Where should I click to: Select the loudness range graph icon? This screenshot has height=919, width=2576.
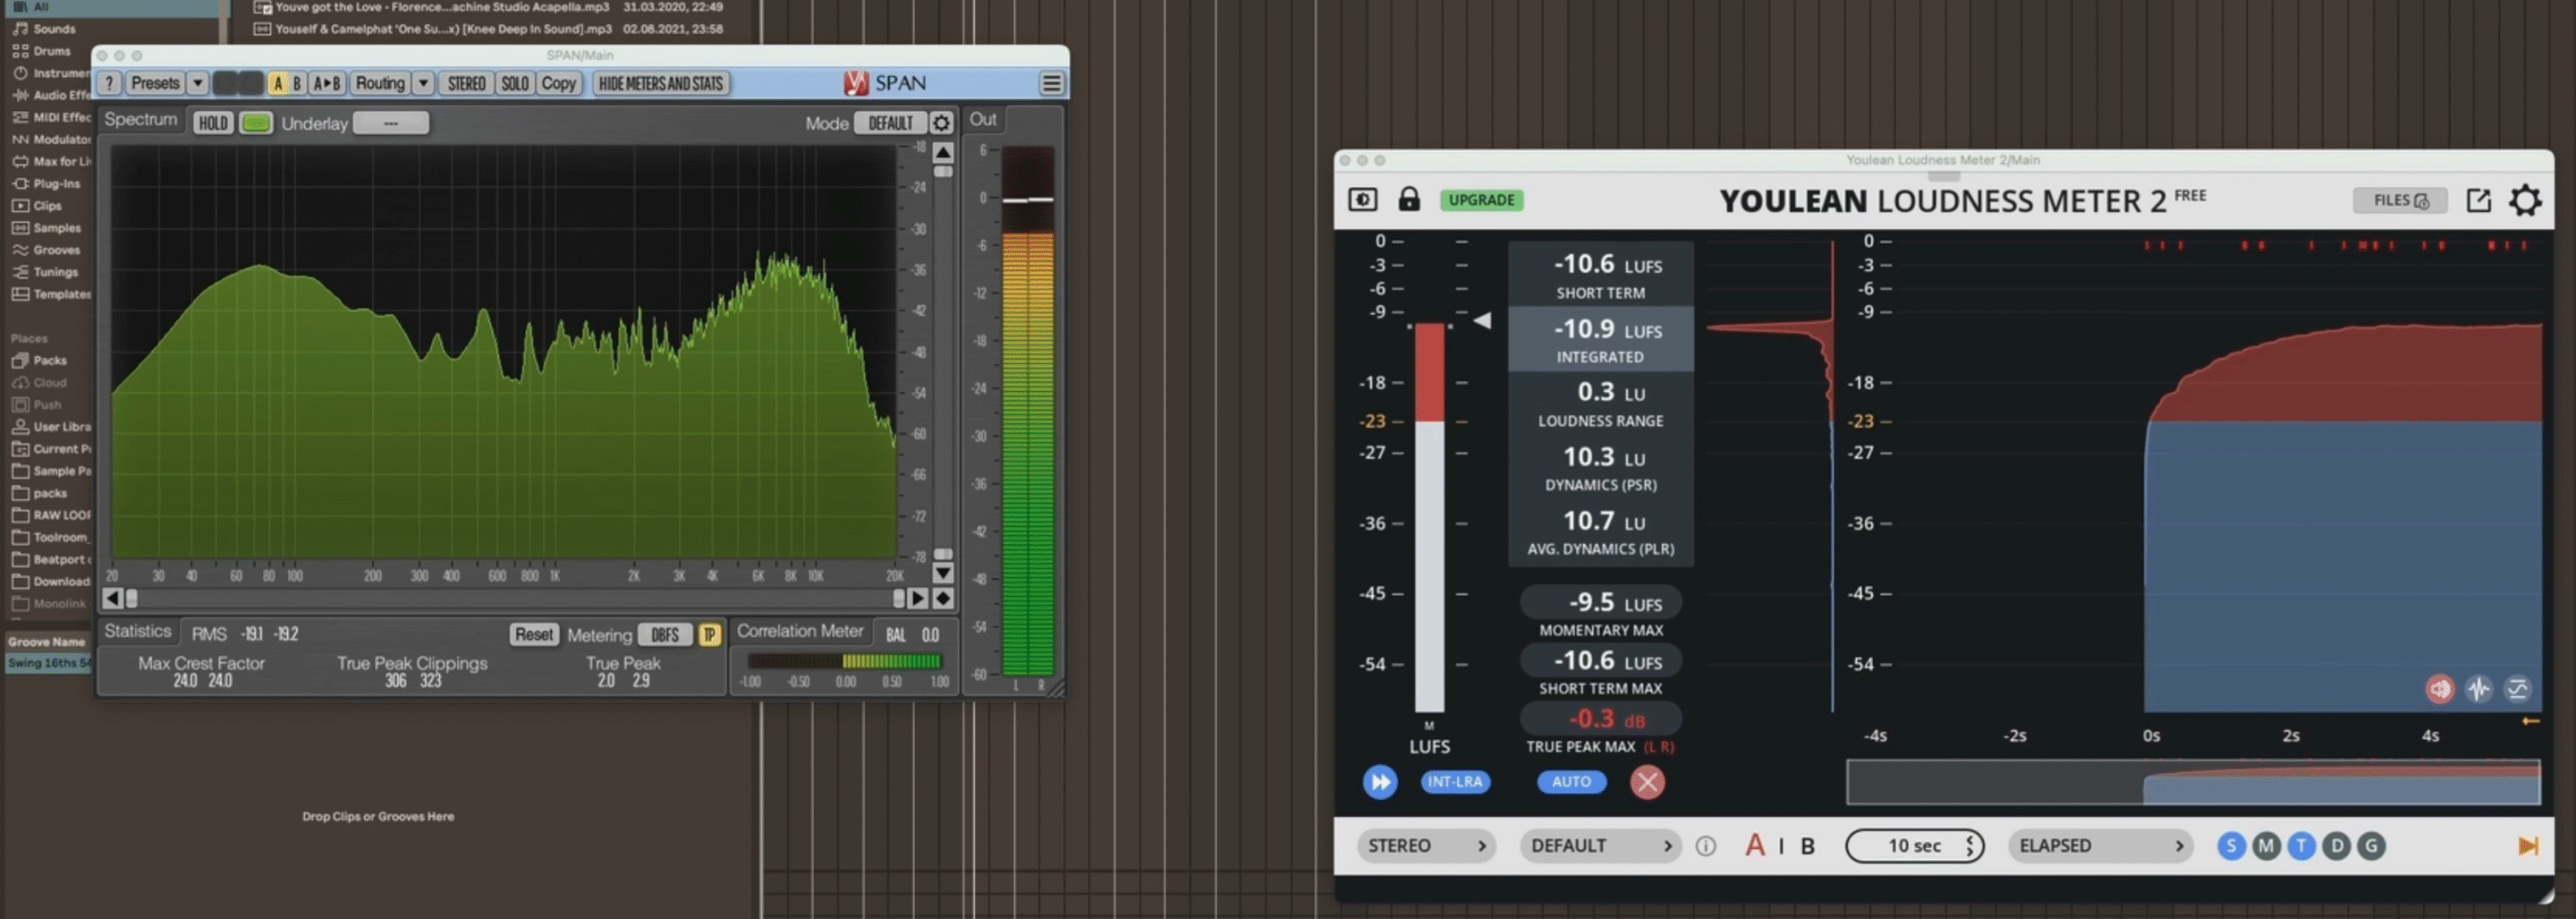[2521, 689]
